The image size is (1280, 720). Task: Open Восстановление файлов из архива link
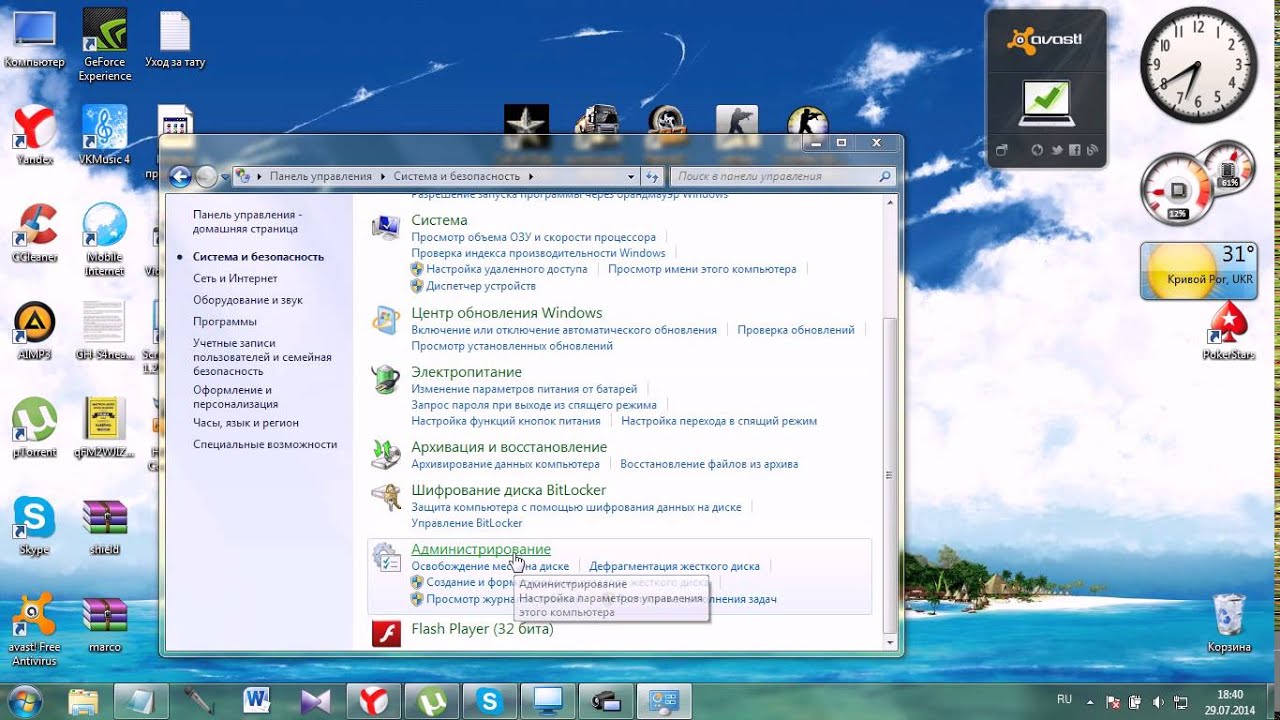tap(709, 464)
